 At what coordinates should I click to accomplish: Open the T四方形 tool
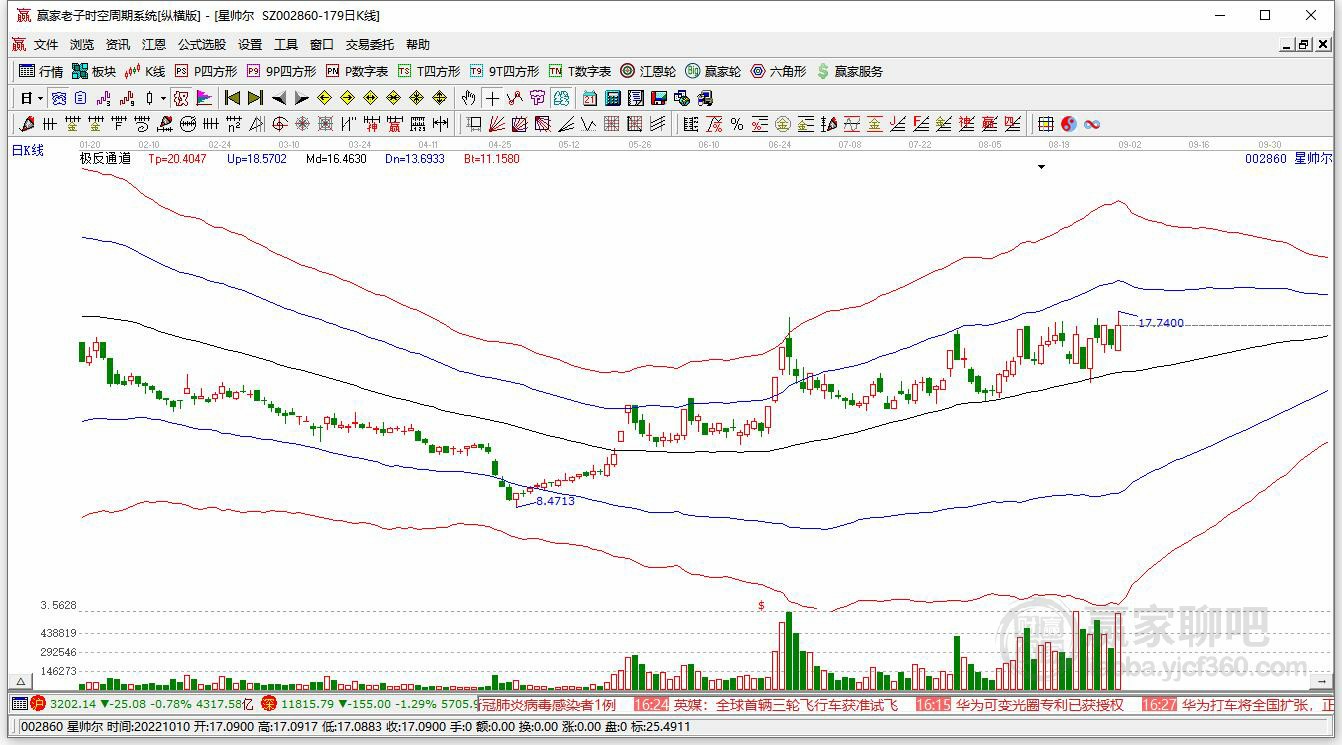coord(429,71)
